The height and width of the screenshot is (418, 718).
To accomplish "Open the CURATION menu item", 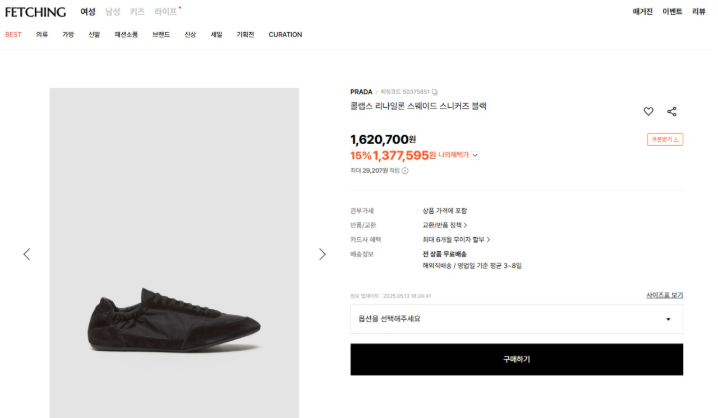I will pos(285,34).
